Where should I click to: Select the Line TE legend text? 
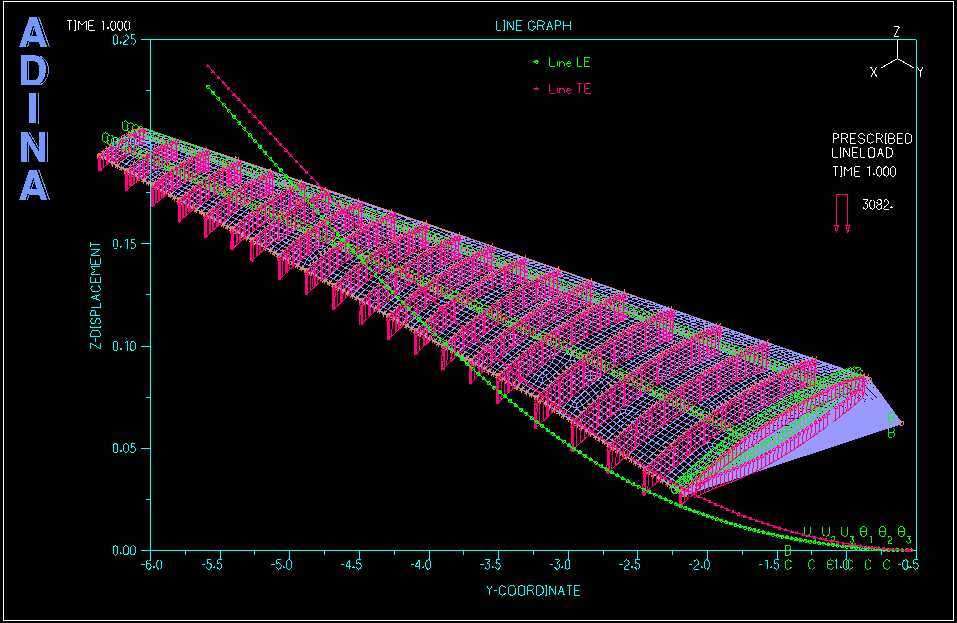569,90
